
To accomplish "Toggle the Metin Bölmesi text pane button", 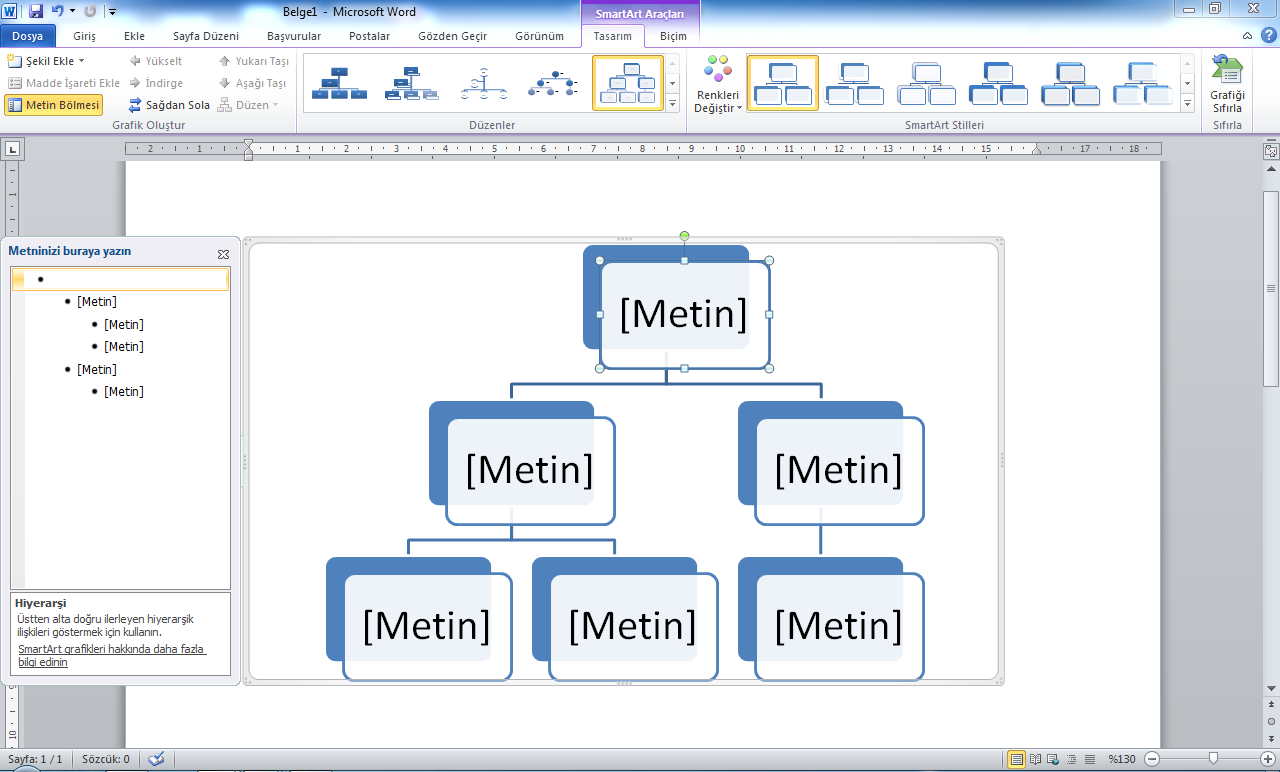I will (53, 105).
